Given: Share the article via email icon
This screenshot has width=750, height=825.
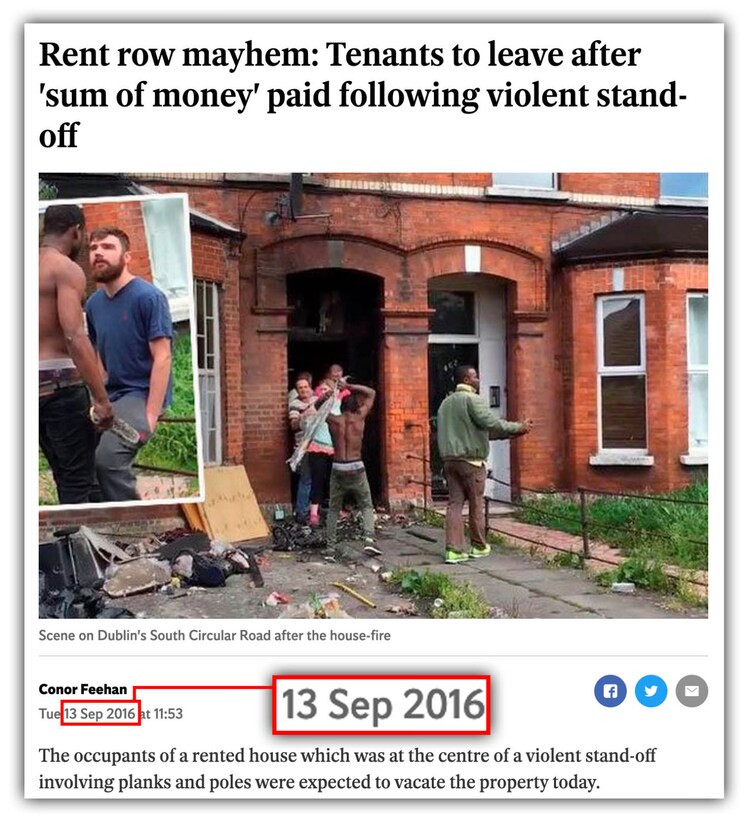Looking at the screenshot, I should pyautogui.click(x=692, y=691).
